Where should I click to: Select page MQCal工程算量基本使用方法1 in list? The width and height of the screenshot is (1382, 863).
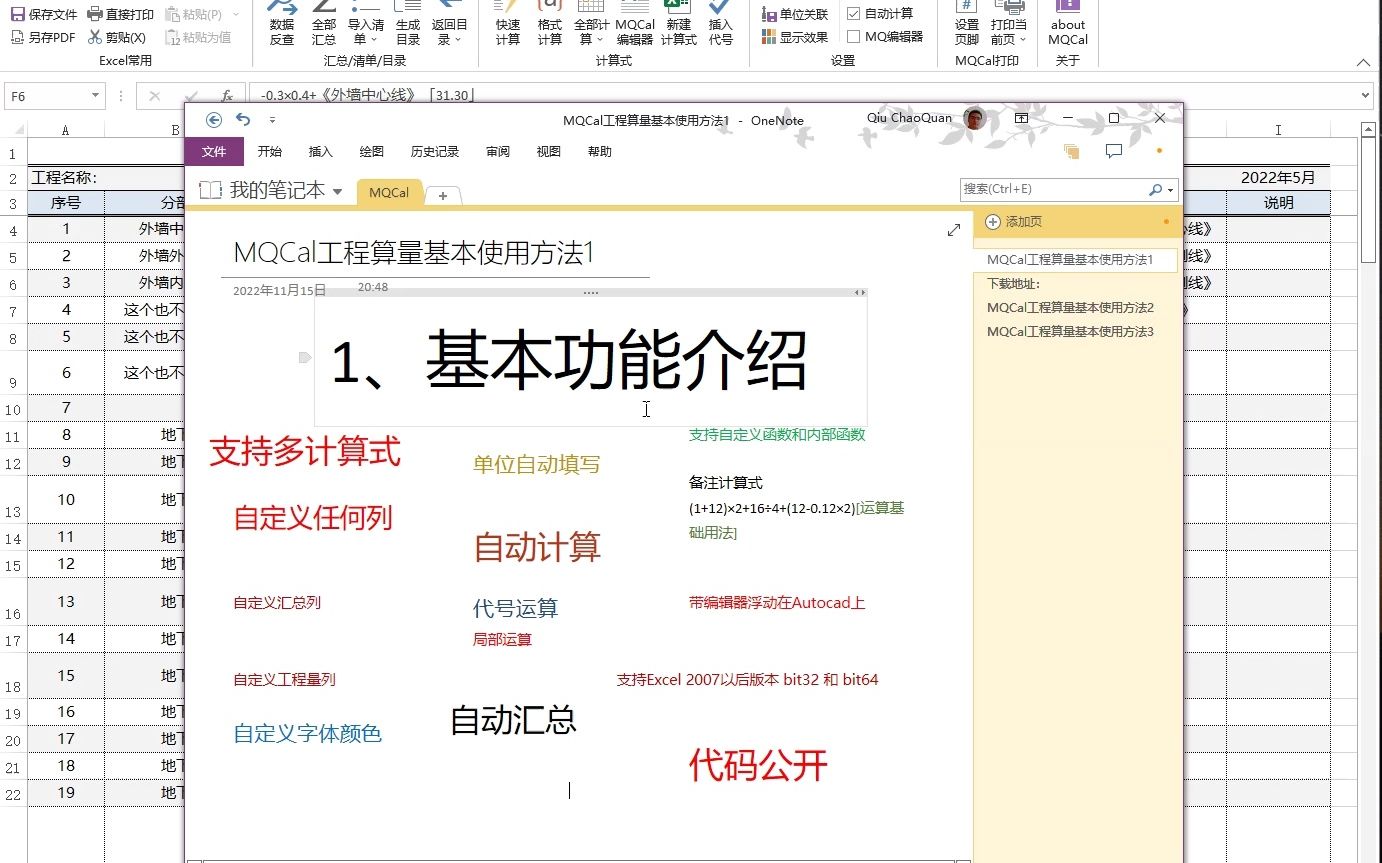pos(1070,260)
